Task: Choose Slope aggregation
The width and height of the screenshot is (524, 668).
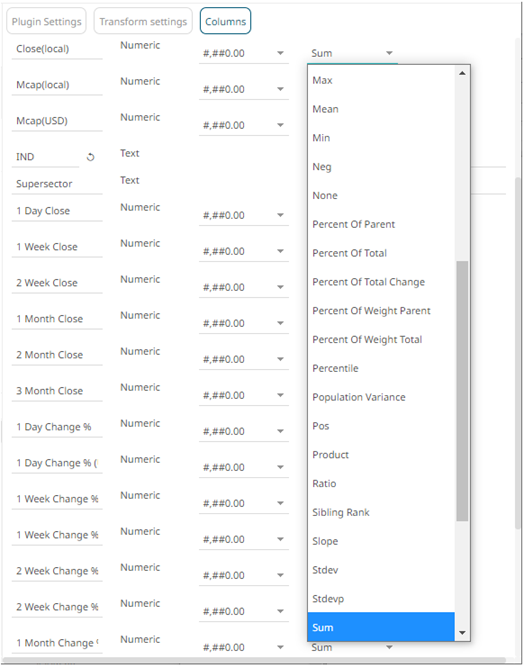Action: coord(381,541)
